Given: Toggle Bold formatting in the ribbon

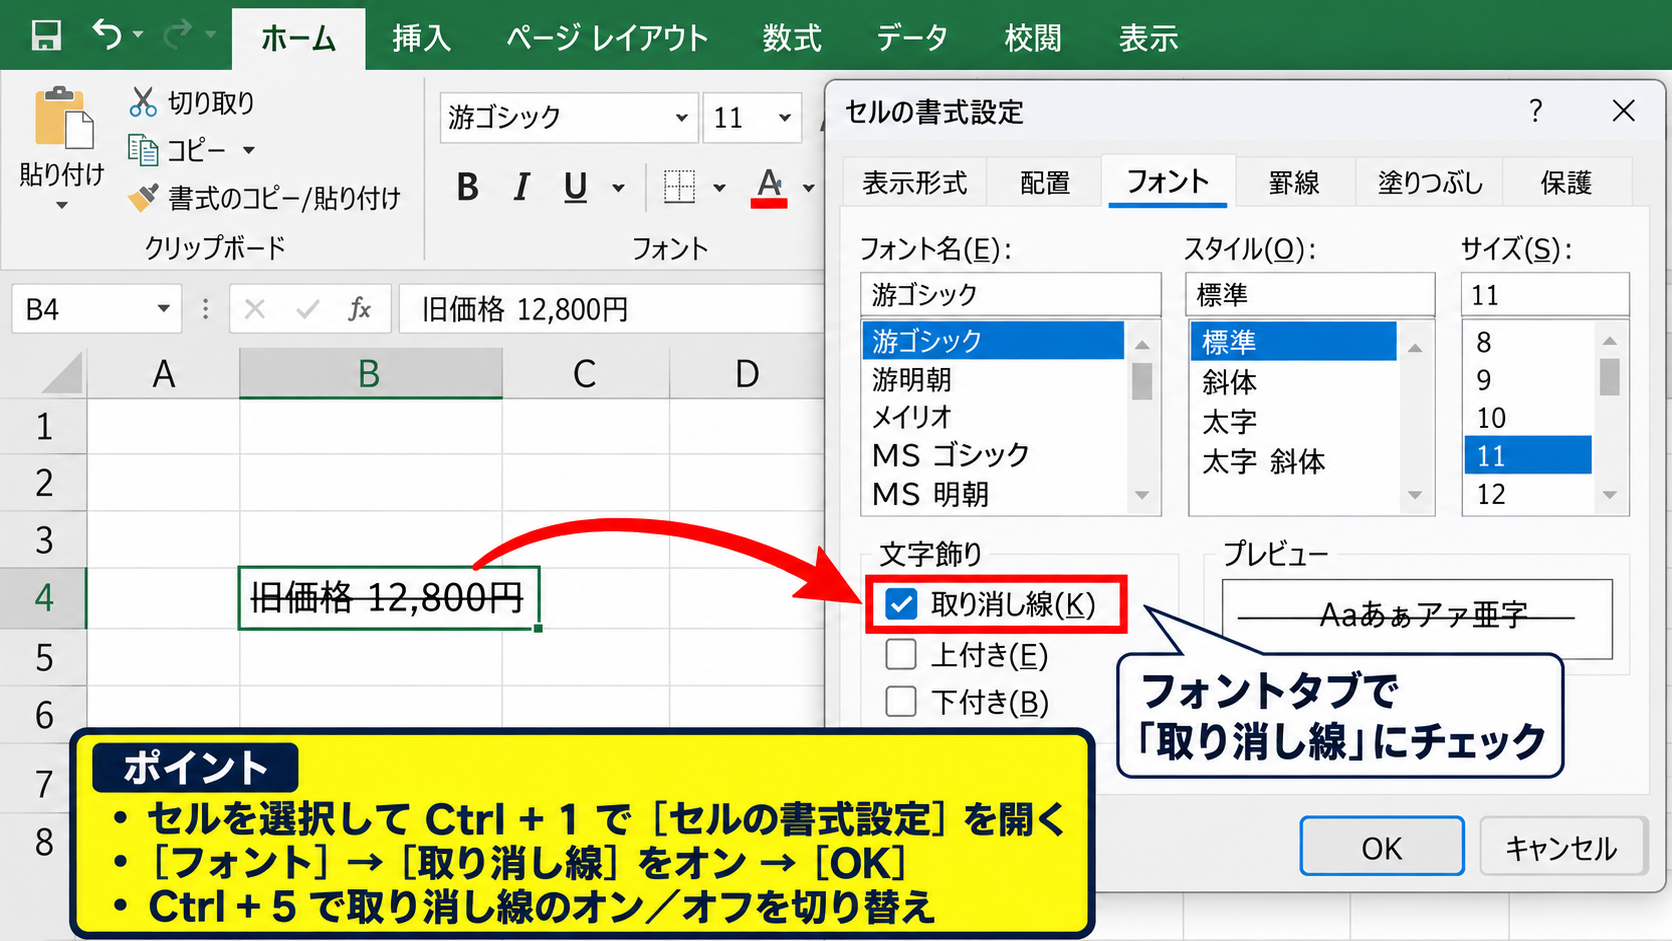Looking at the screenshot, I should tap(467, 187).
